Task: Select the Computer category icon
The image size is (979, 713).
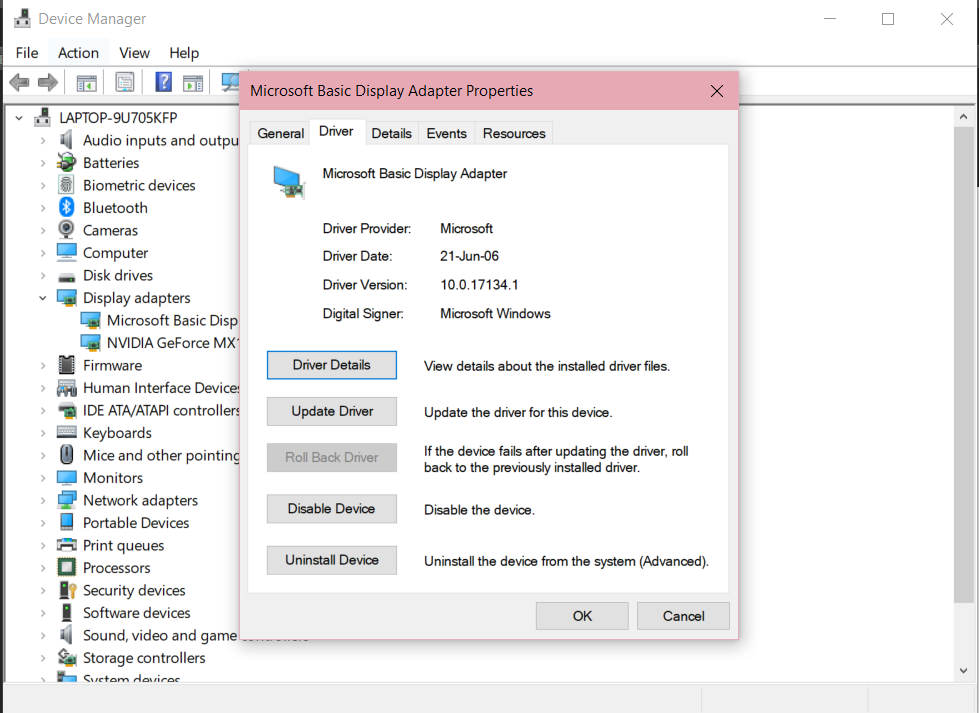Action: pyautogui.click(x=66, y=252)
